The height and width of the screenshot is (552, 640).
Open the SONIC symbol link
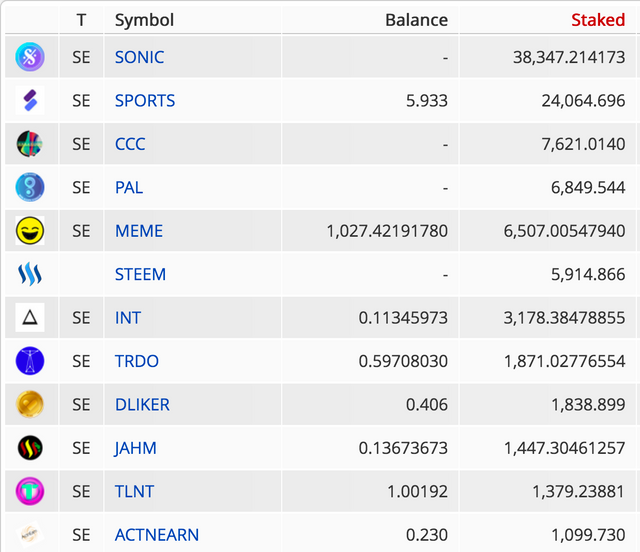140,57
